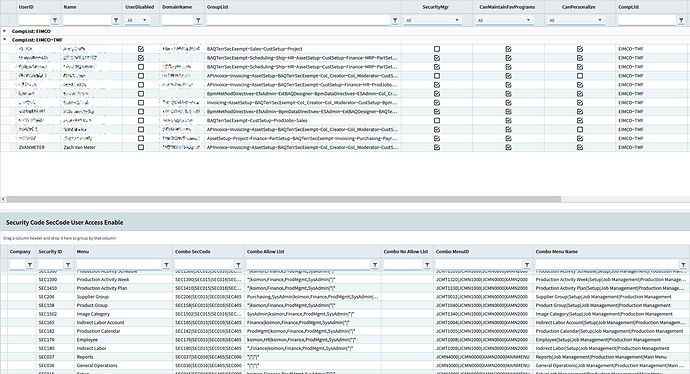690x374 pixels.
Task: Open the SecurityMgr 'All' filter dropdown
Action: [x=433, y=20]
